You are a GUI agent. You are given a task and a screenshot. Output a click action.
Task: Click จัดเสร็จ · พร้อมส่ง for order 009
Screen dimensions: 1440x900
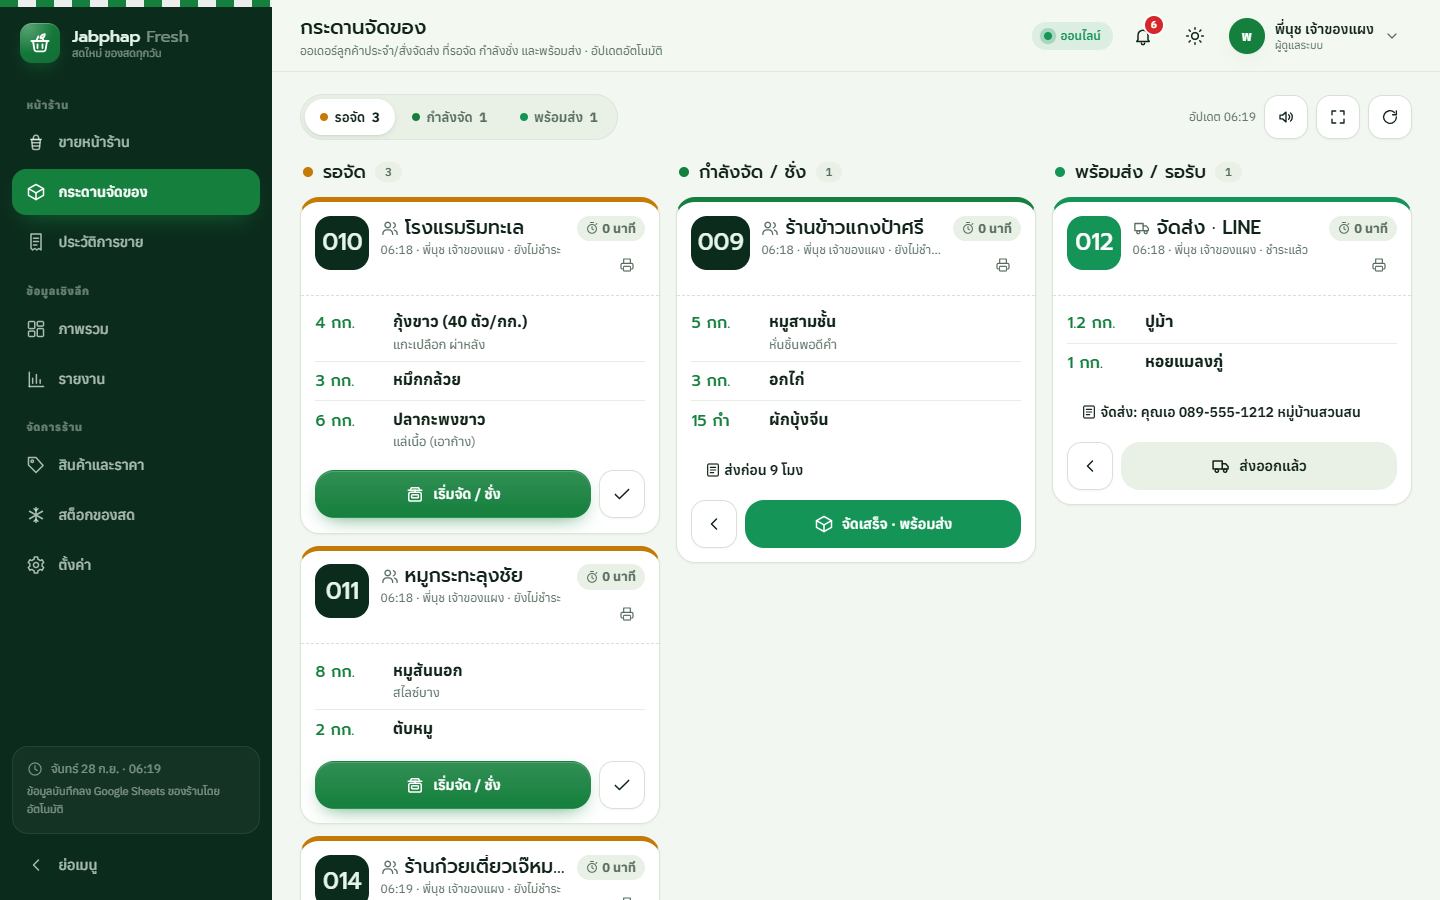coord(883,524)
